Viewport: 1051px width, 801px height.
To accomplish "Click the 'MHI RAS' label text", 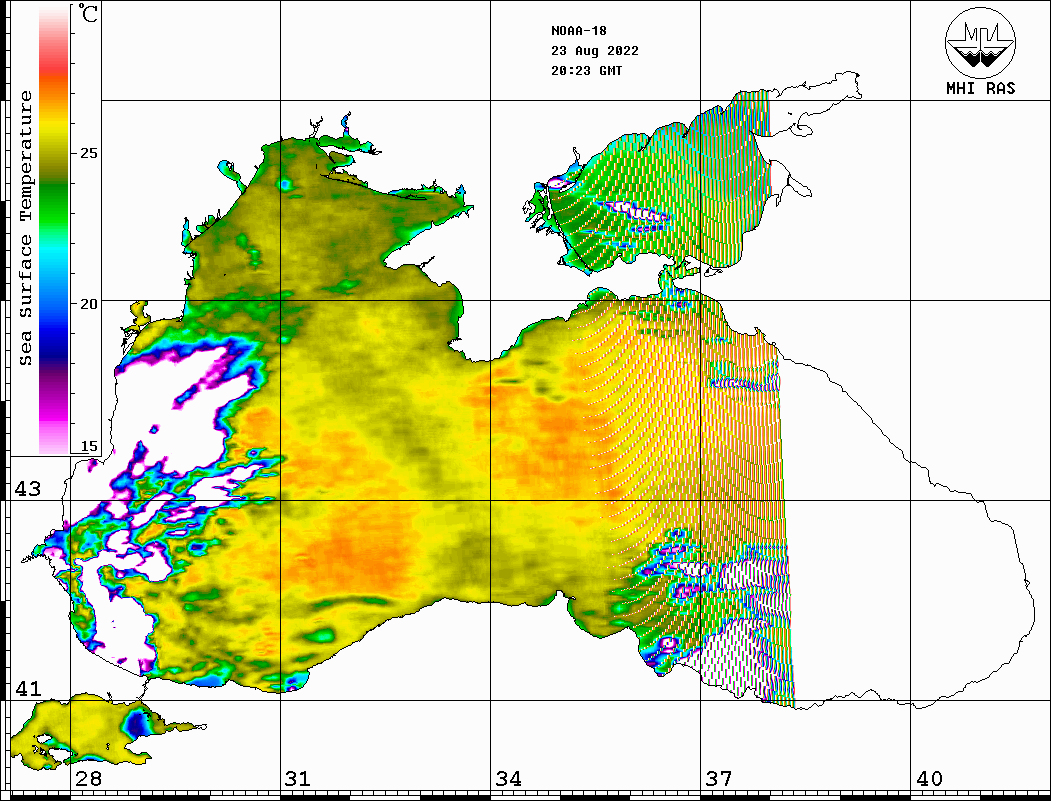I will pyautogui.click(x=981, y=88).
